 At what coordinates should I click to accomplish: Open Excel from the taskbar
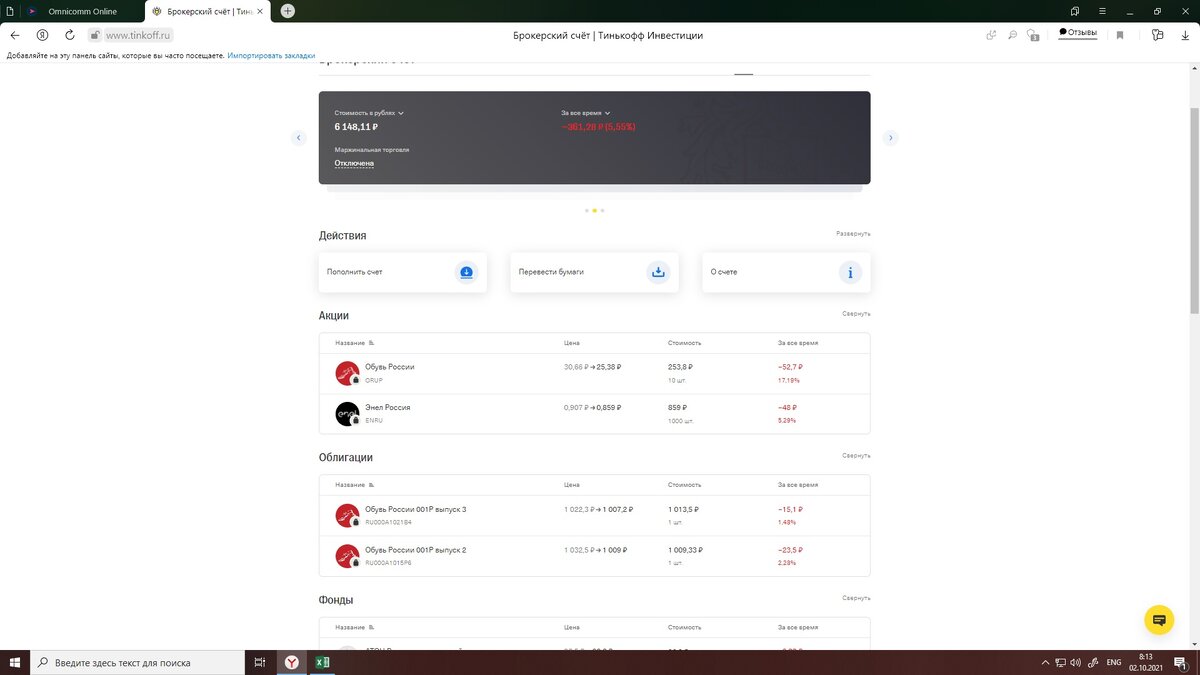(323, 662)
